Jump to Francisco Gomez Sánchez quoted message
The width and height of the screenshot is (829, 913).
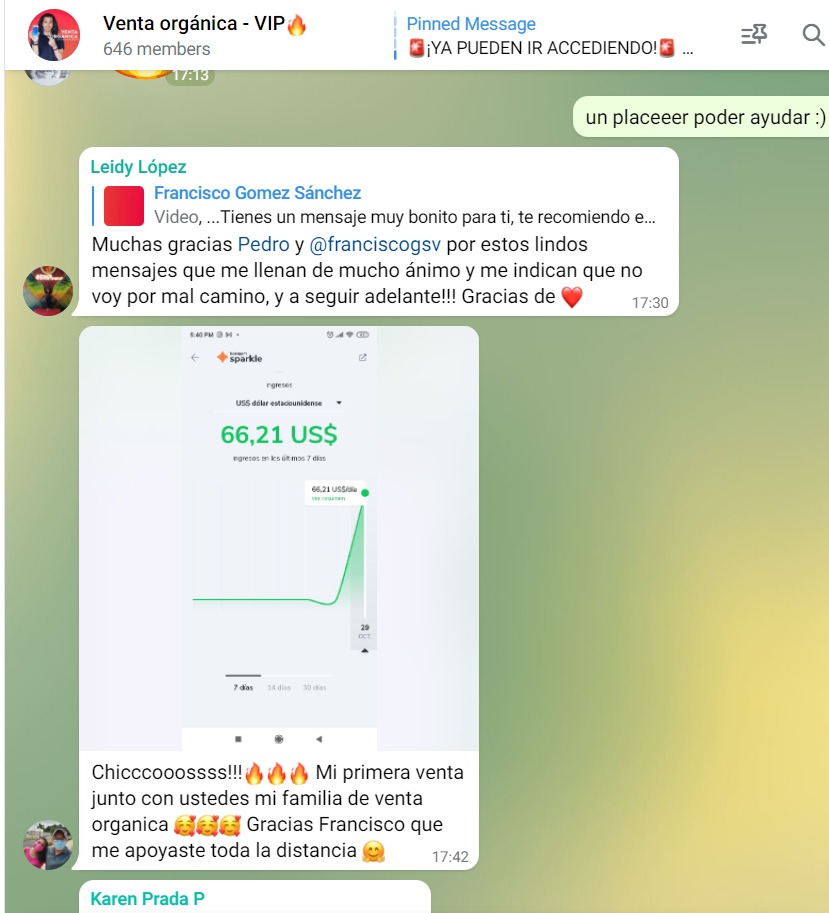(x=374, y=205)
